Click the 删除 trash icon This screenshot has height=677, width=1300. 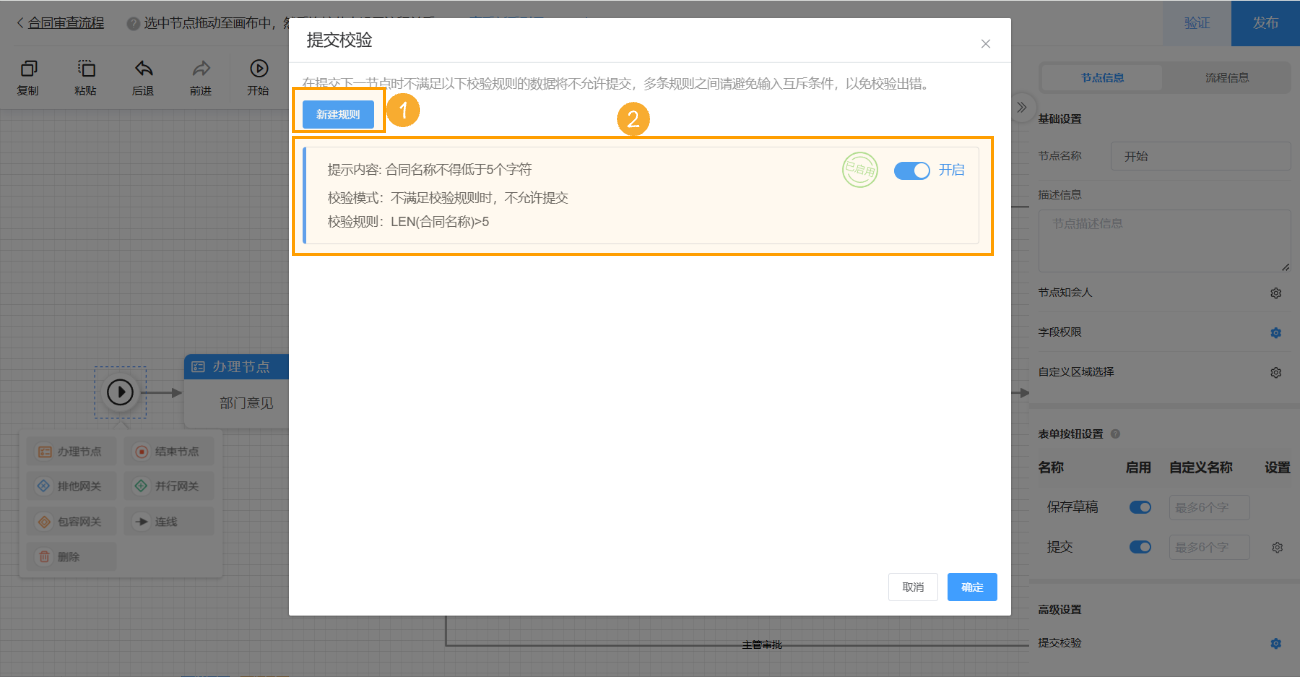[x=44, y=555]
